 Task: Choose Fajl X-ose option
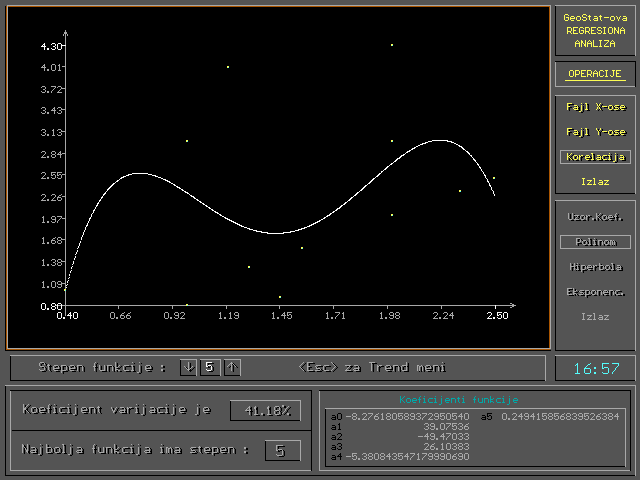pos(595,106)
